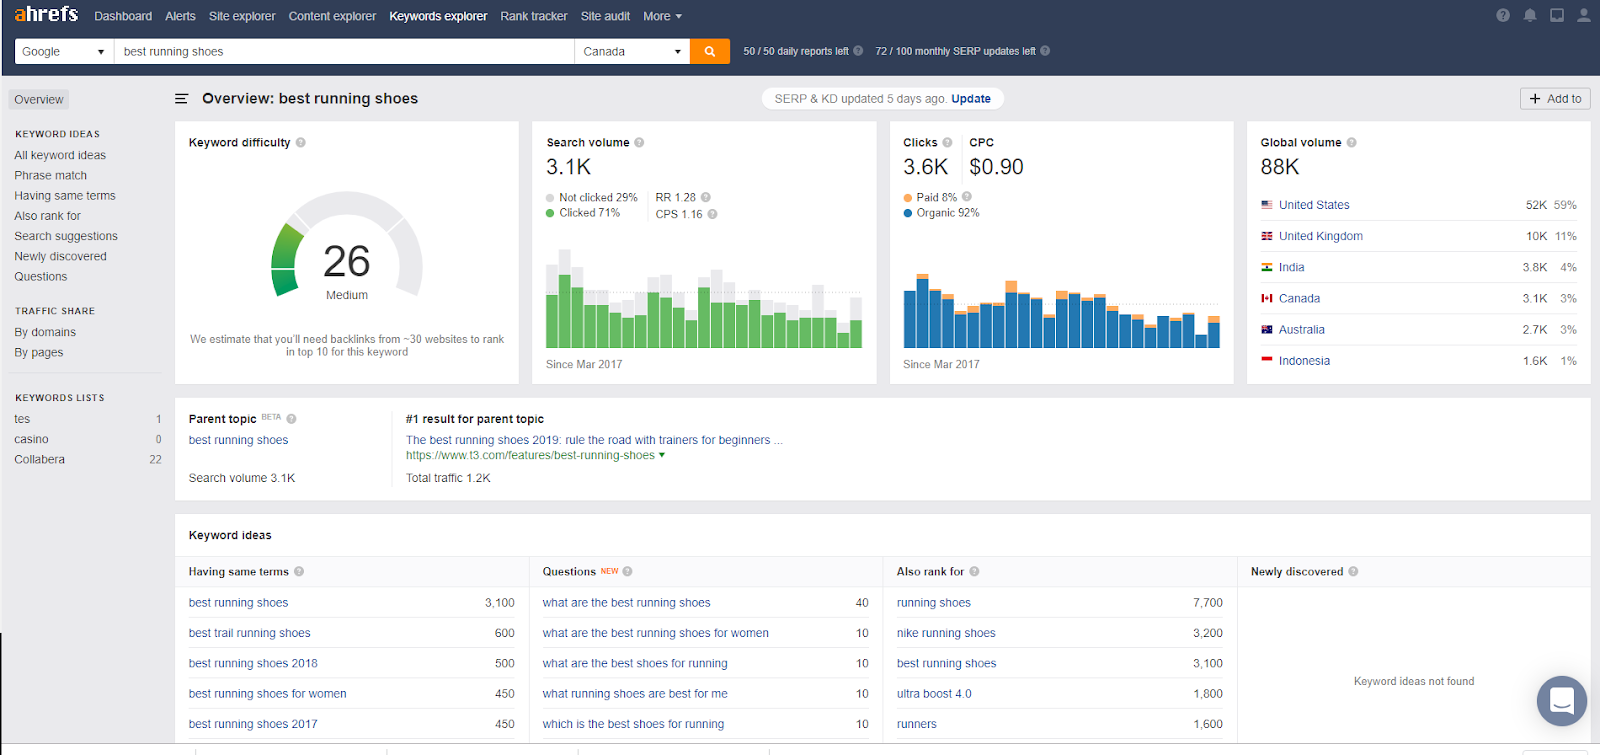Click the Add to button

coord(1555,99)
